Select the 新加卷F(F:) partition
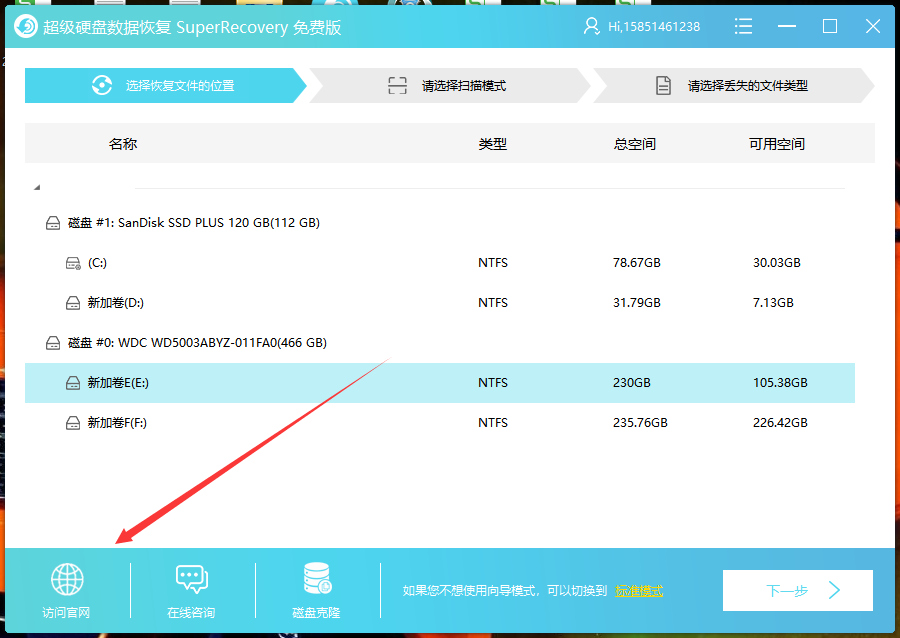900x638 pixels. (440, 423)
